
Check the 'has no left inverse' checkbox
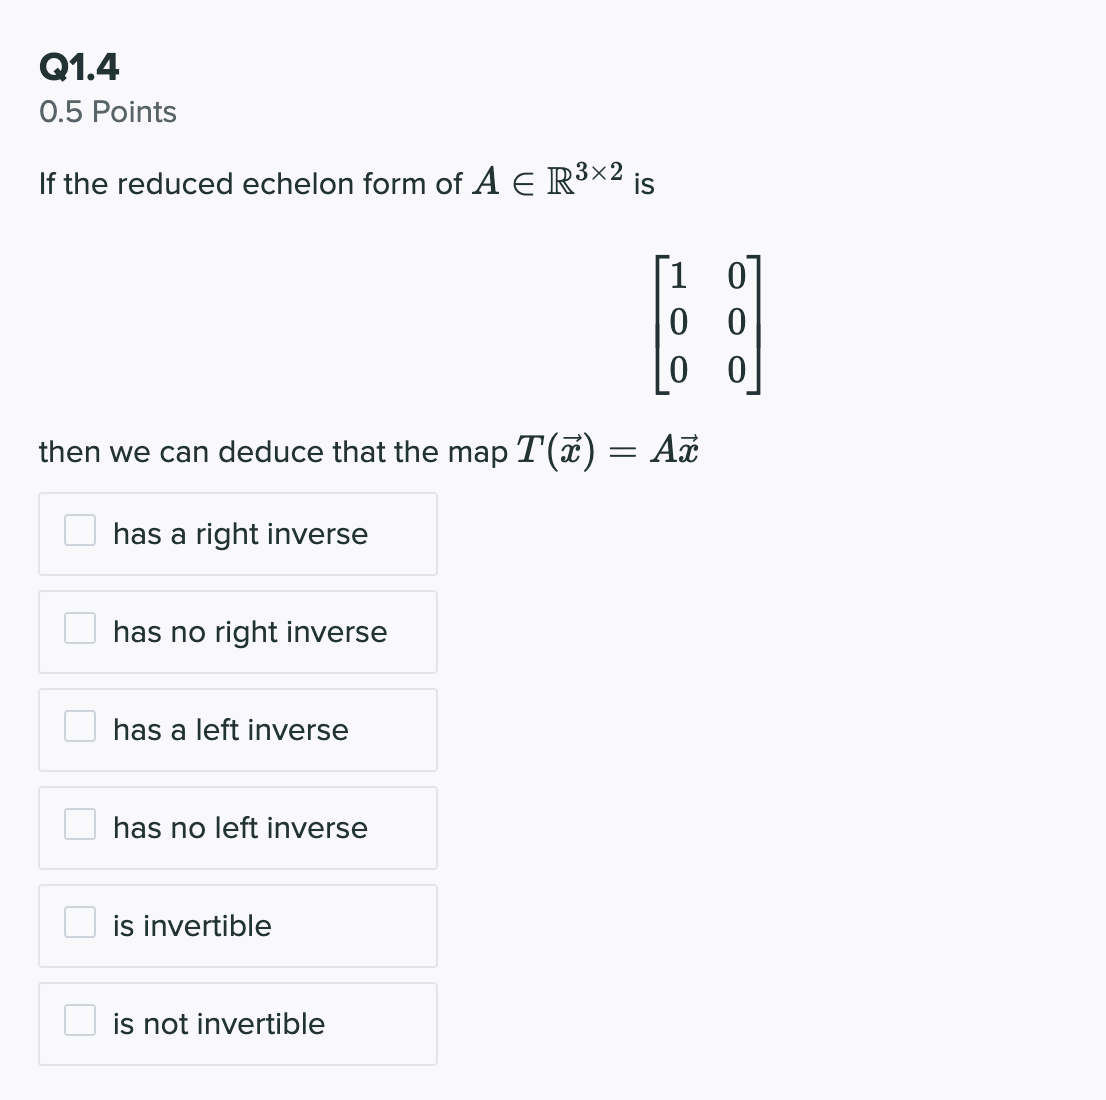(79, 824)
